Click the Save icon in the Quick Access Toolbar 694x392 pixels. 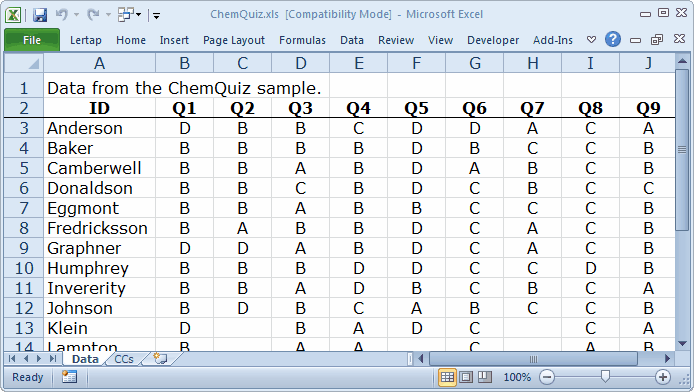point(40,15)
